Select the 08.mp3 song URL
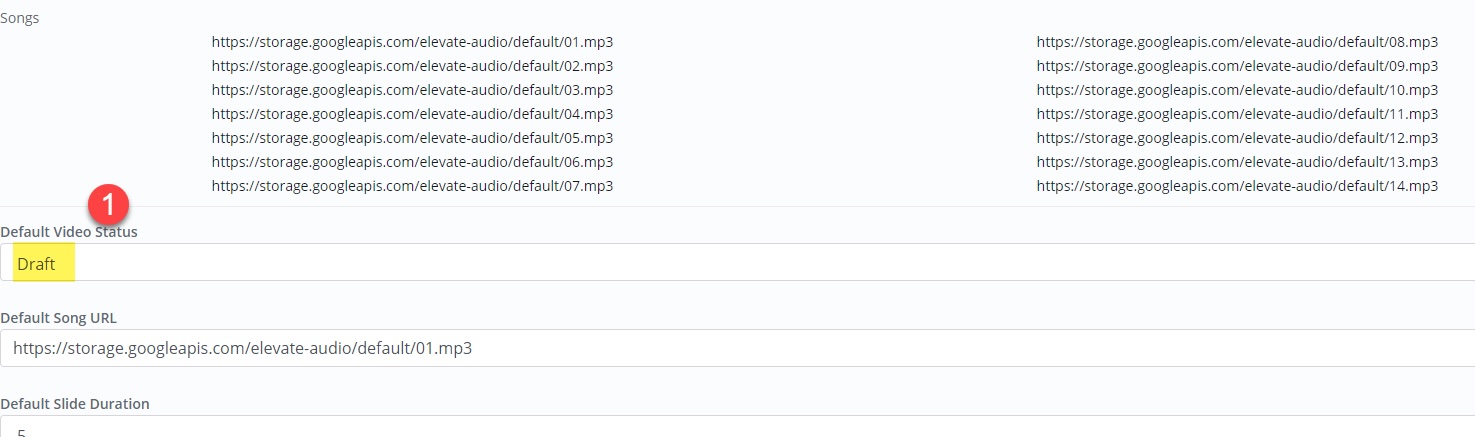 coord(1237,42)
